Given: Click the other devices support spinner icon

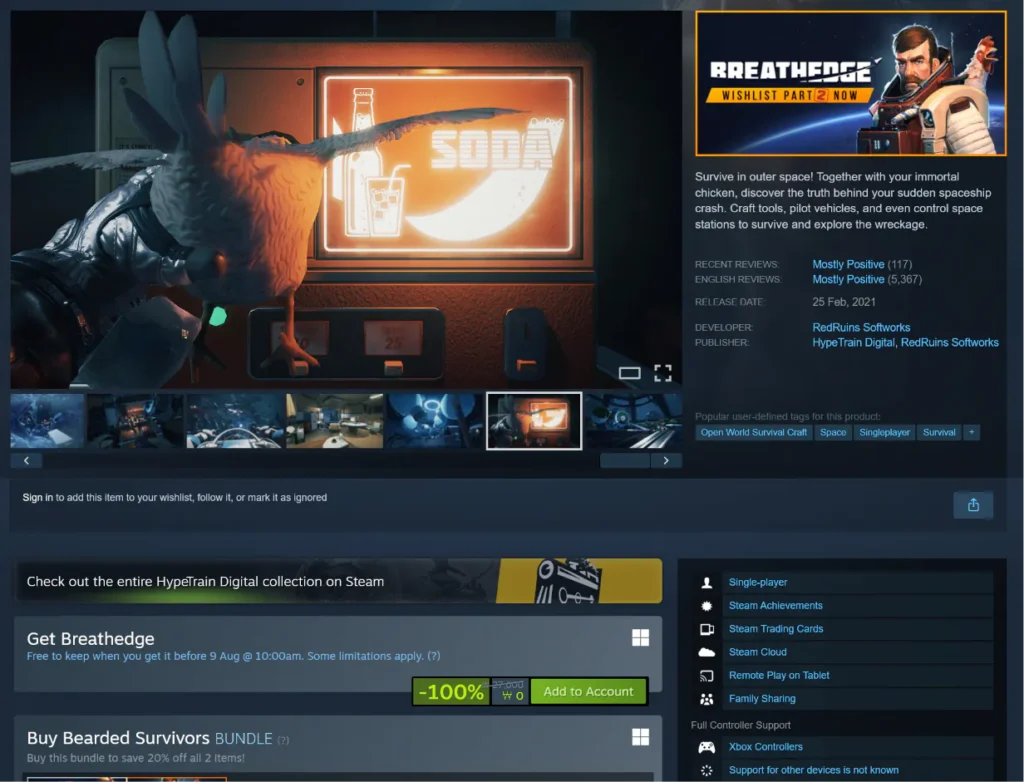Looking at the screenshot, I should [x=707, y=770].
